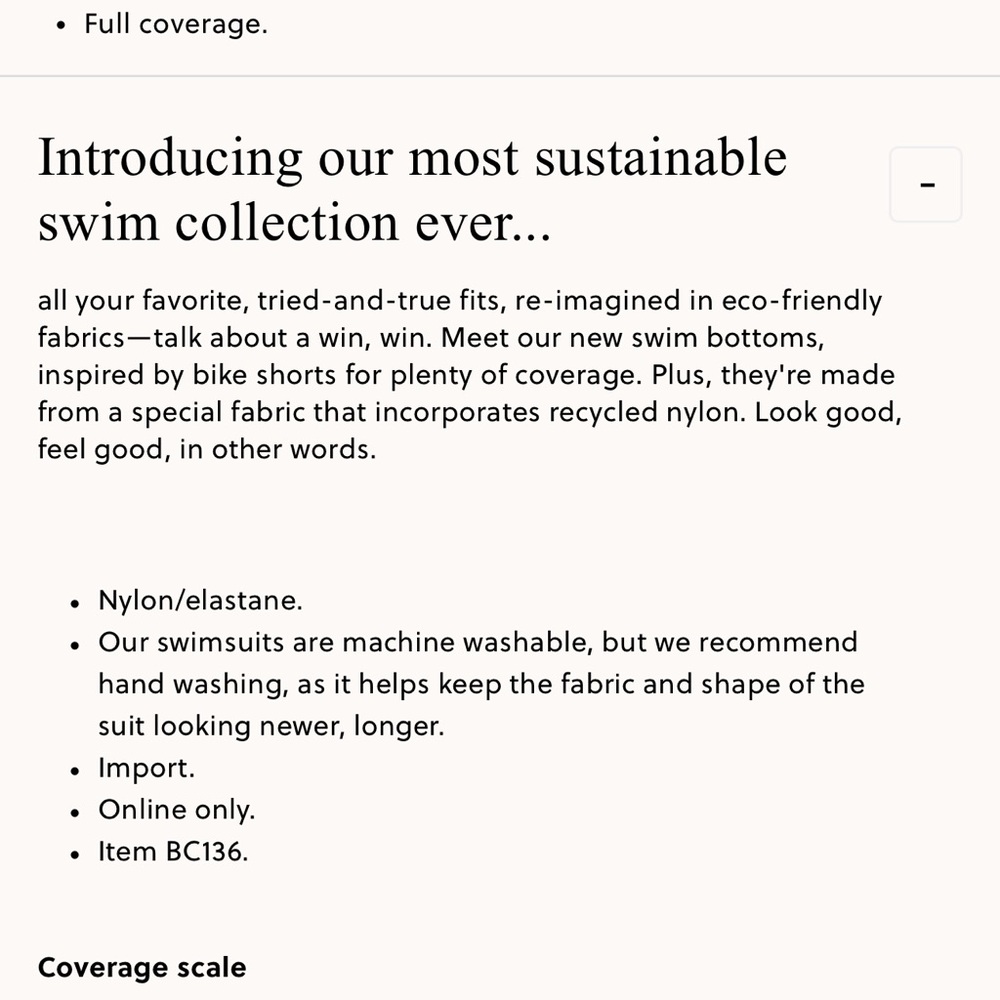Click the 'Coverage scale' bold heading
The image size is (1000, 1000).
pos(142,967)
